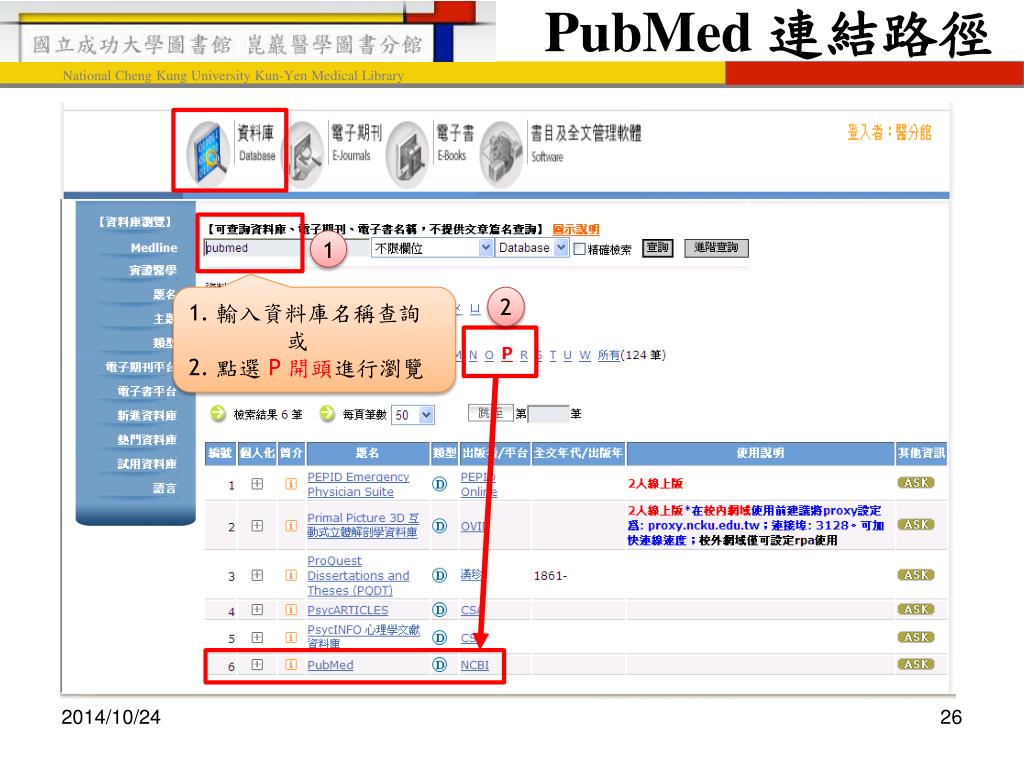
Task: Click the 第 page number input field
Action: 548,414
